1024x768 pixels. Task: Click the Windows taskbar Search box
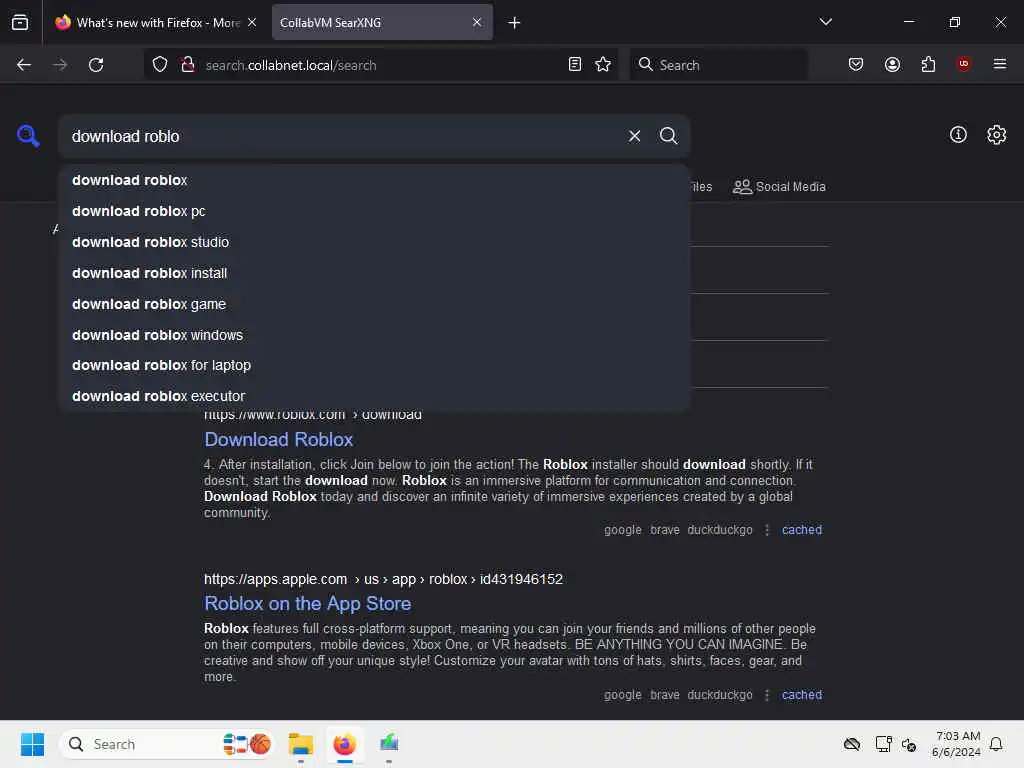click(x=167, y=744)
